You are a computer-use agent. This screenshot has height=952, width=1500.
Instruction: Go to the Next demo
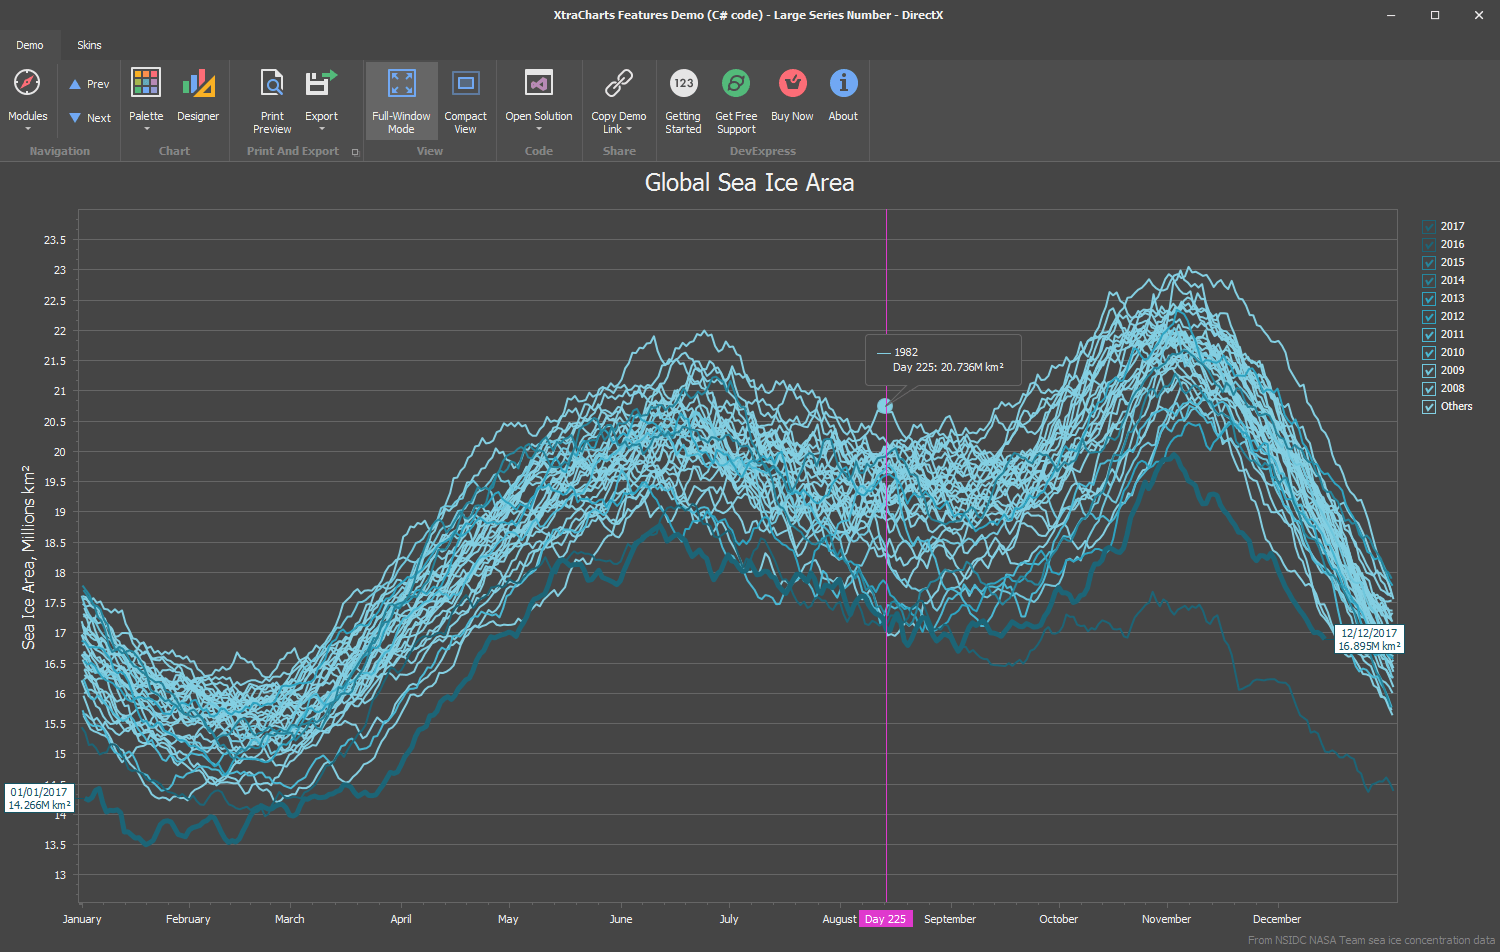(x=89, y=118)
